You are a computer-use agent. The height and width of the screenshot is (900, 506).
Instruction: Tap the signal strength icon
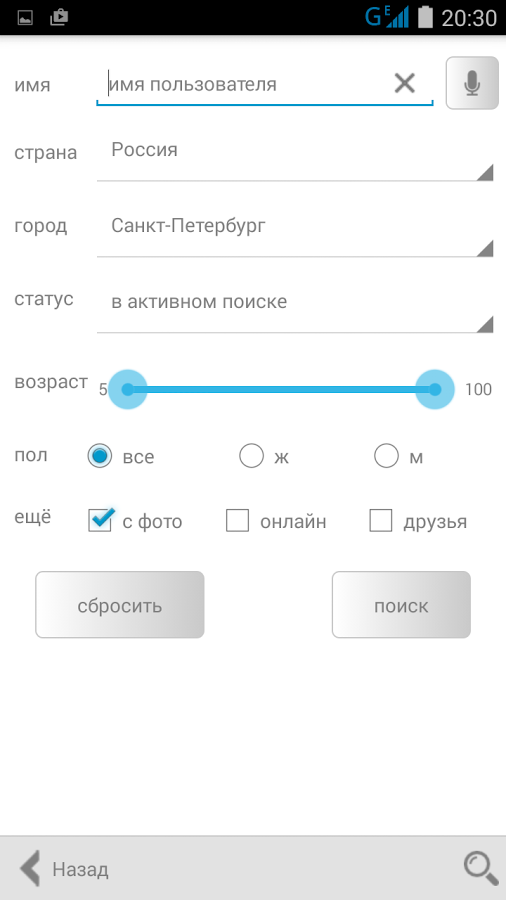coord(397,17)
